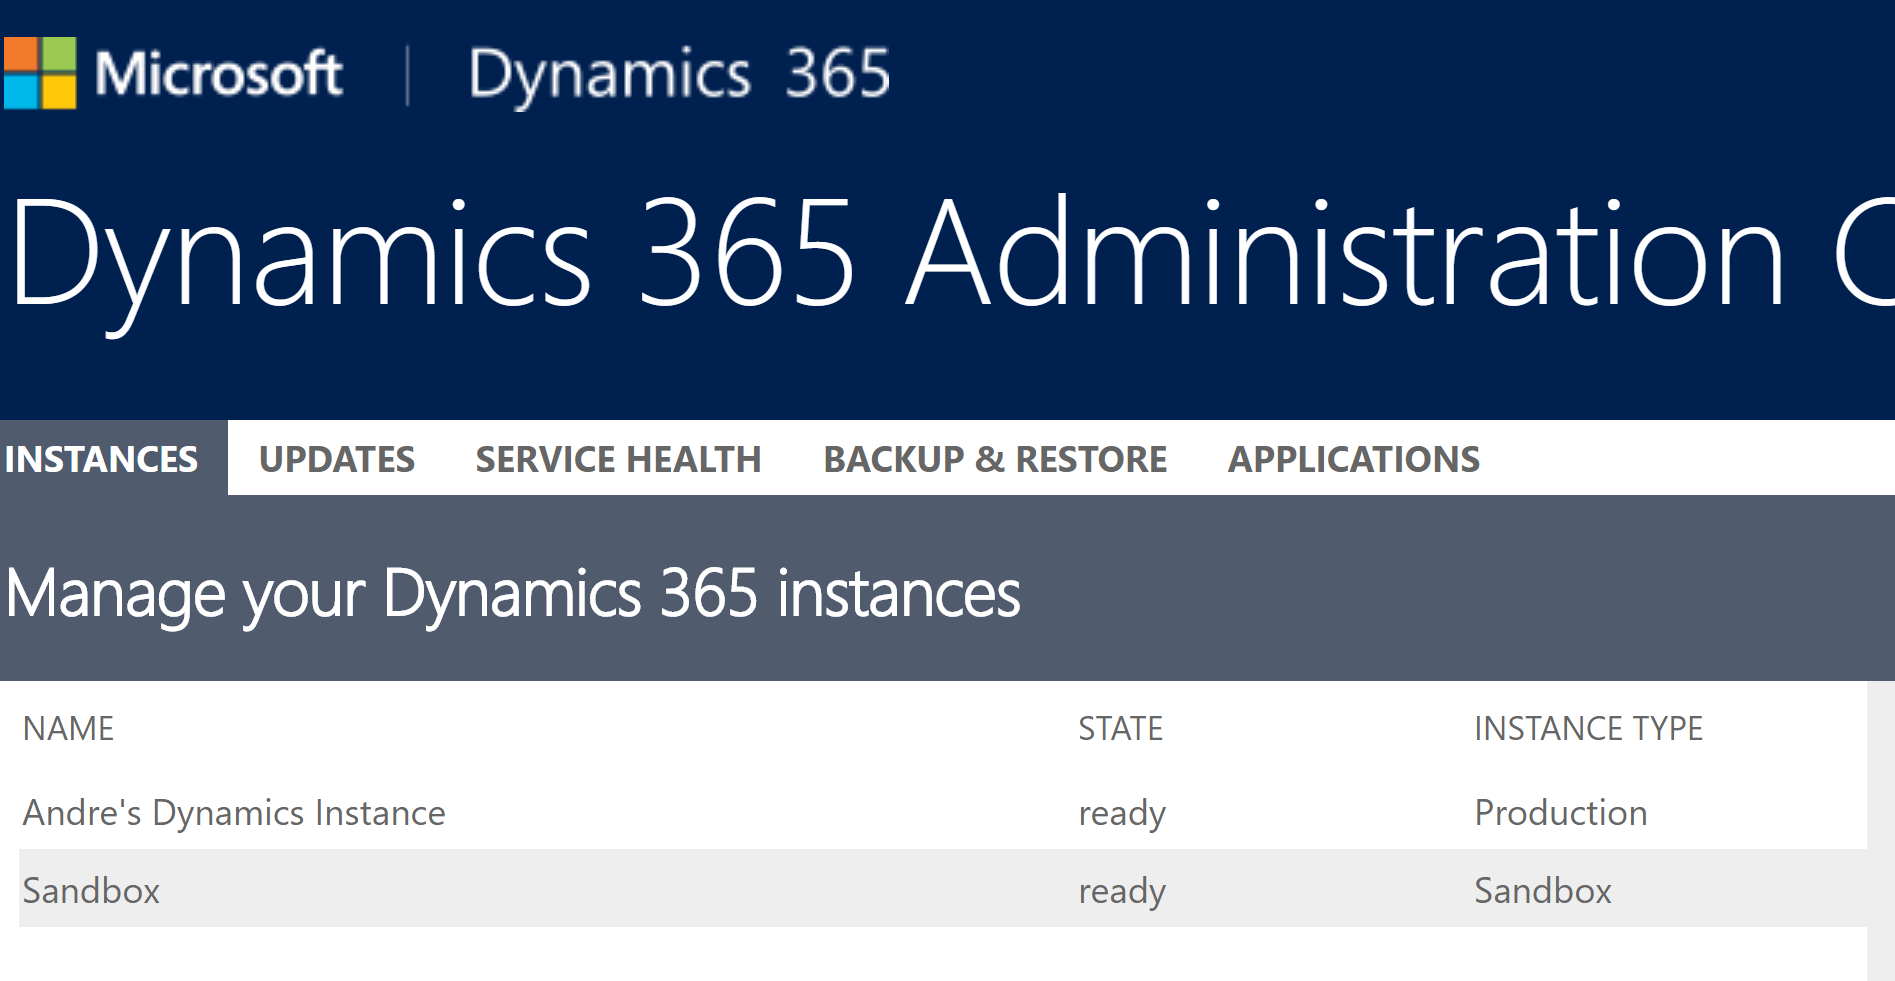The width and height of the screenshot is (1895, 981).
Task: Click the Microsoft wordmark in header
Action: click(x=218, y=74)
